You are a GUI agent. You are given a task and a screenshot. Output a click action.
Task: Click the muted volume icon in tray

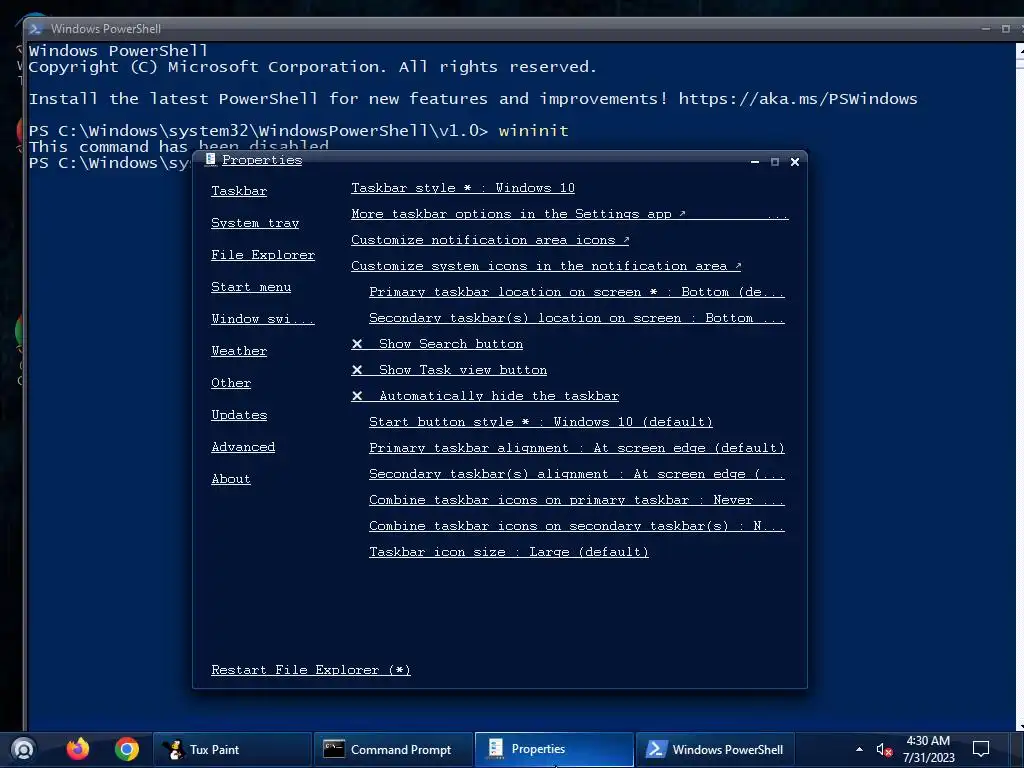[x=884, y=750]
